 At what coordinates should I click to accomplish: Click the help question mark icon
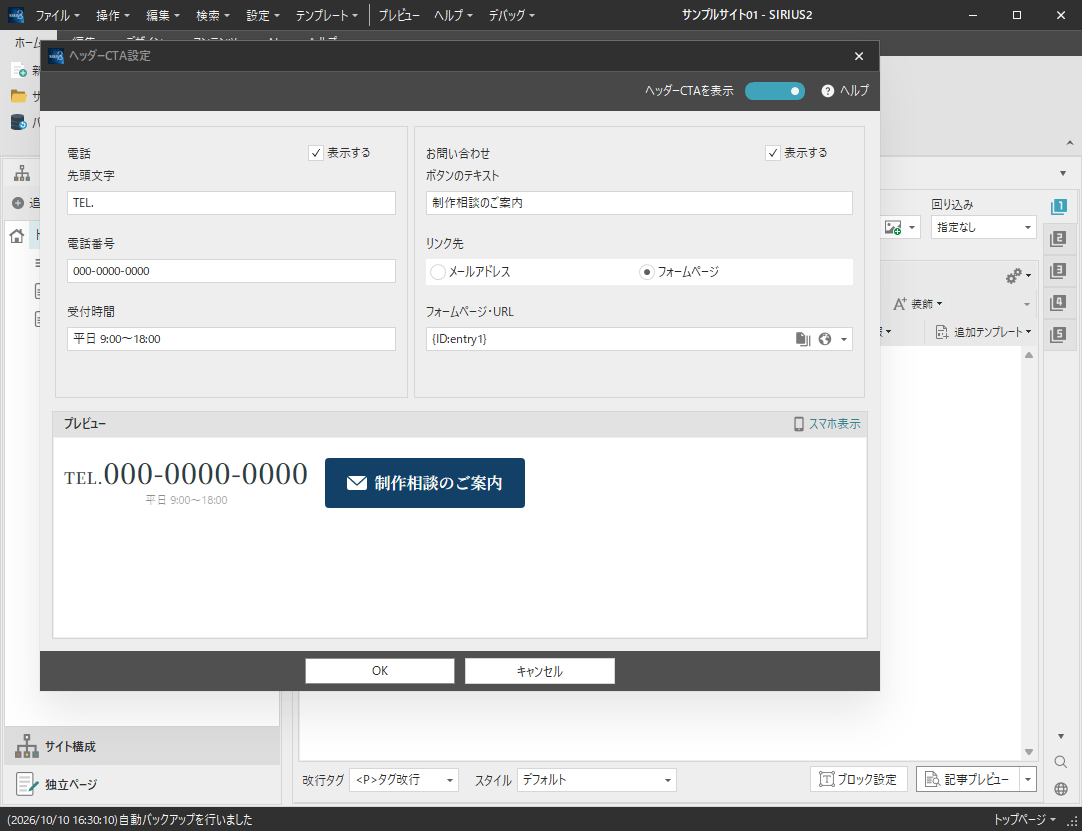[828, 91]
